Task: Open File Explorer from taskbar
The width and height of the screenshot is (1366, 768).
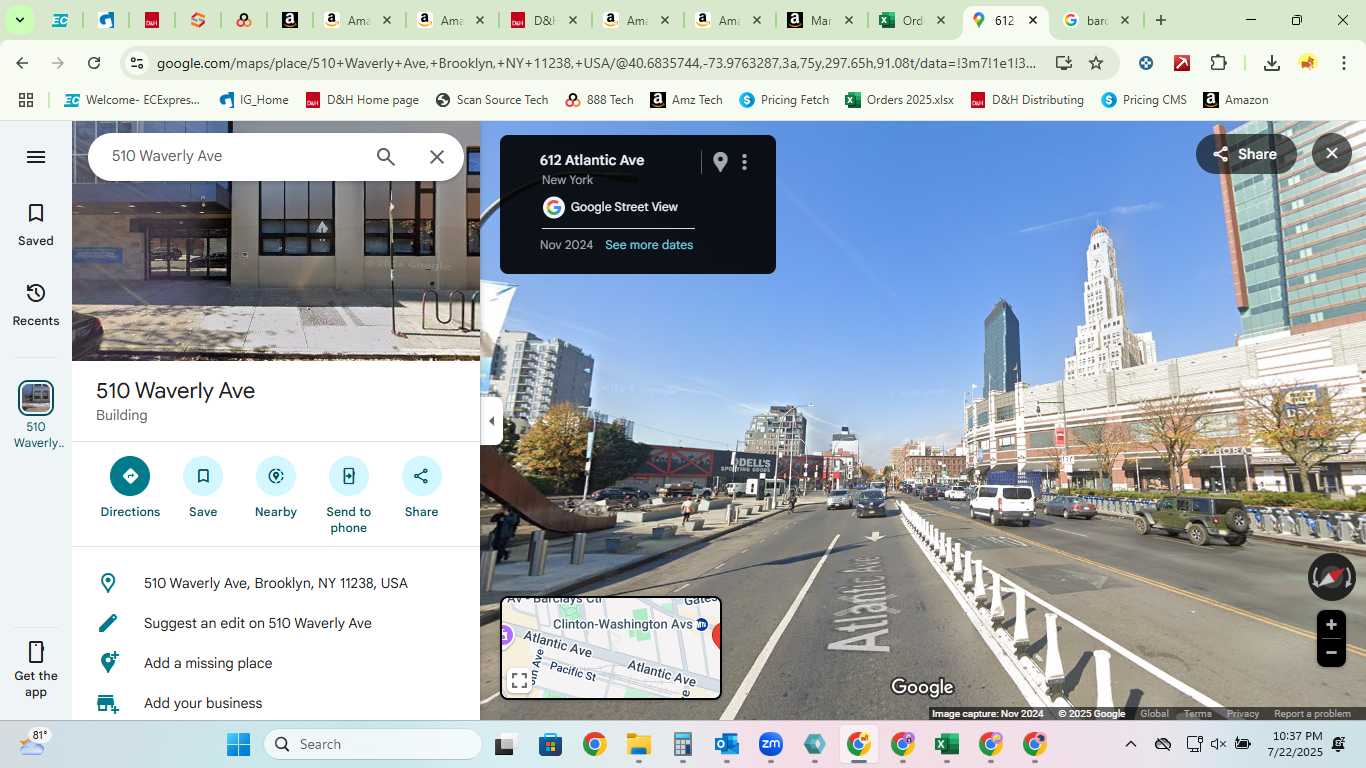Action: (638, 744)
